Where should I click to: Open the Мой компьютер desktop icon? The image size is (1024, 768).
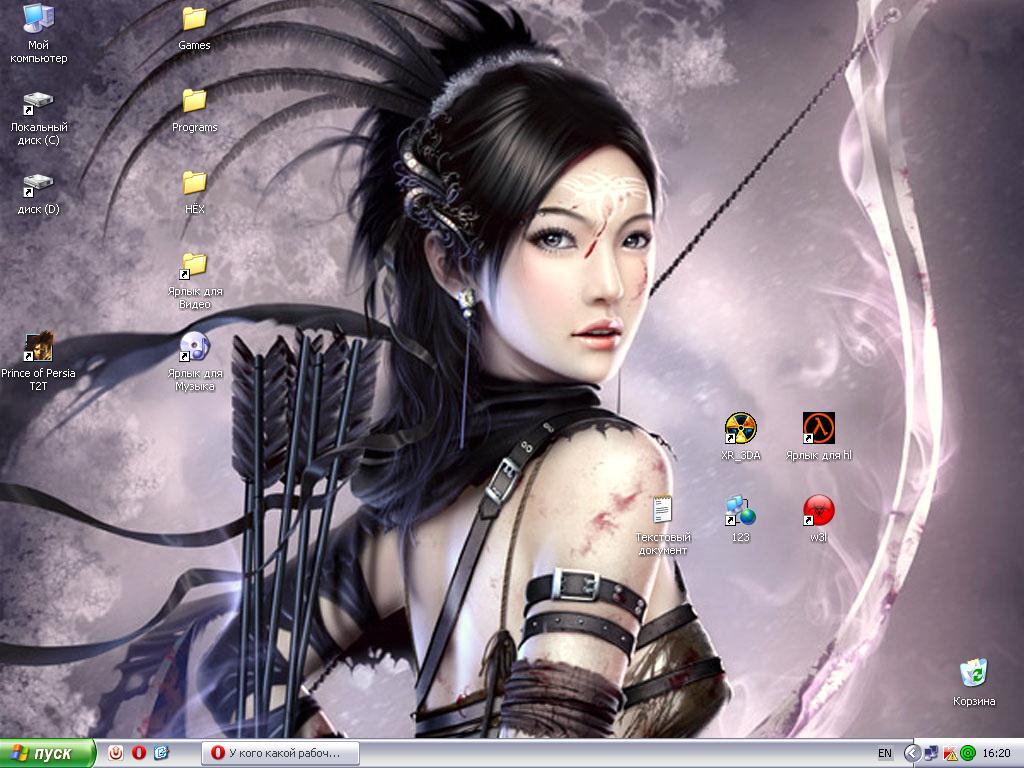39,19
